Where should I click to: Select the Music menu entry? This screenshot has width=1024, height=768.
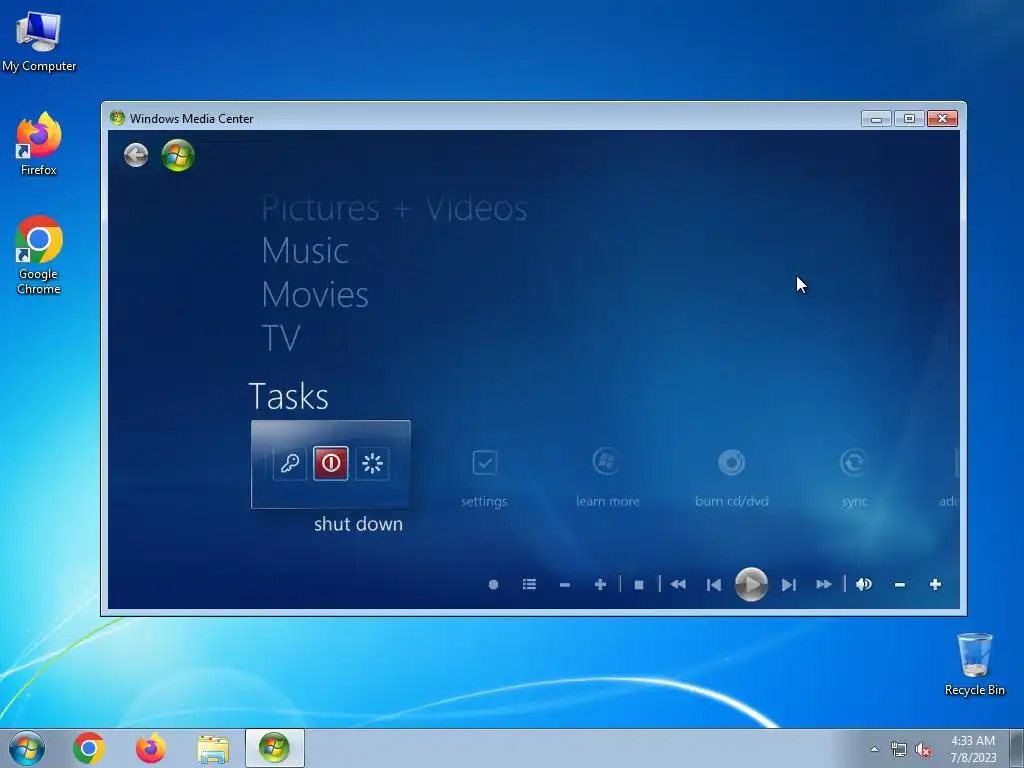pos(305,251)
